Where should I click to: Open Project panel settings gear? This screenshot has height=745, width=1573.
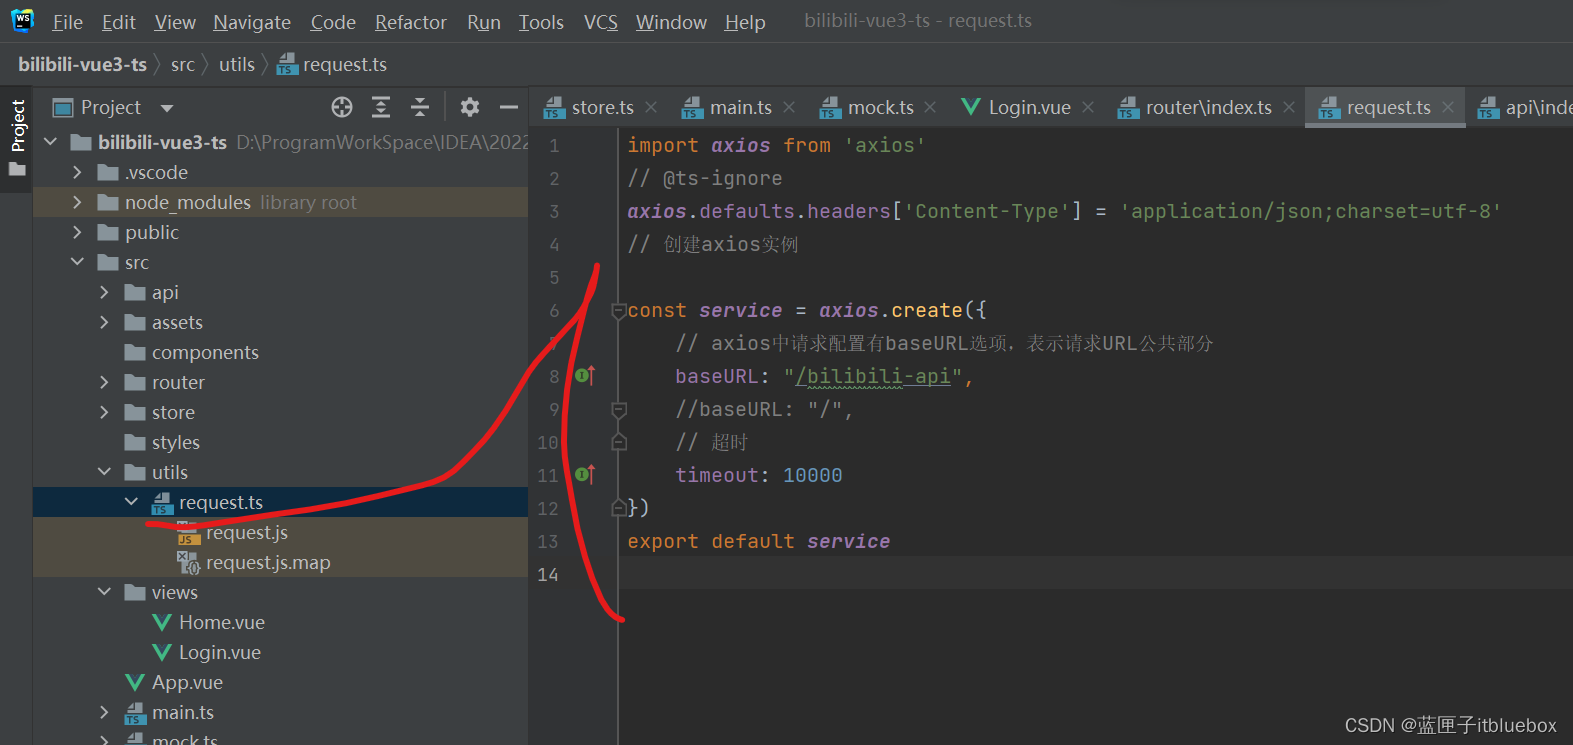pyautogui.click(x=470, y=107)
